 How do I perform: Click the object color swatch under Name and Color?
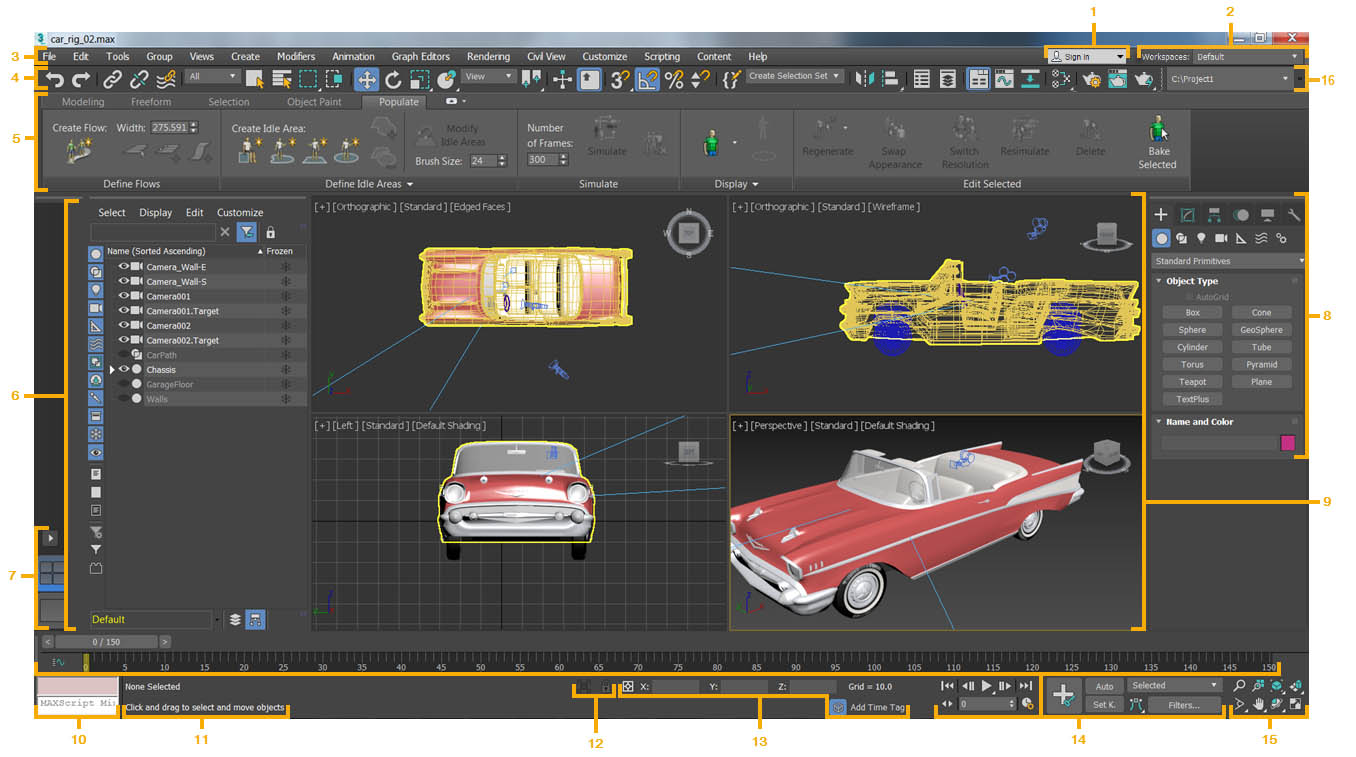[x=1288, y=443]
